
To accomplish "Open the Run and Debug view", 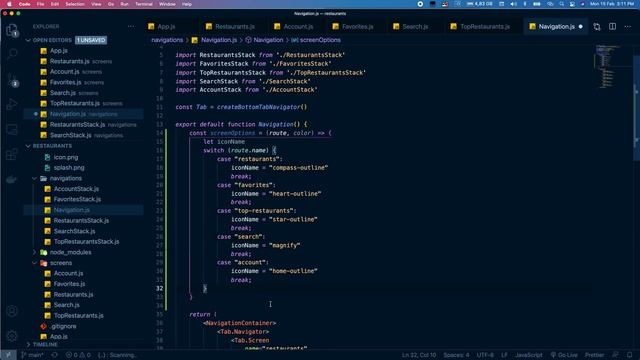I will (x=12, y=104).
